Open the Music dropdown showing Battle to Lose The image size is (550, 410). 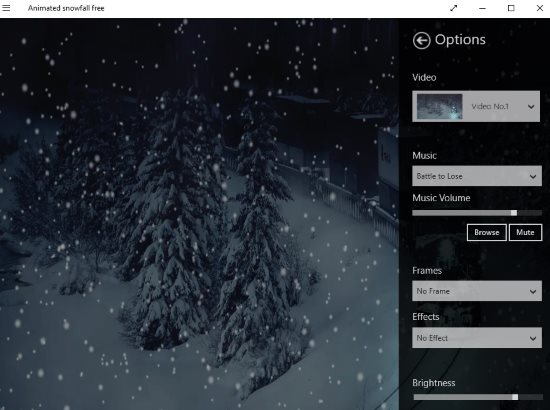tap(477, 176)
